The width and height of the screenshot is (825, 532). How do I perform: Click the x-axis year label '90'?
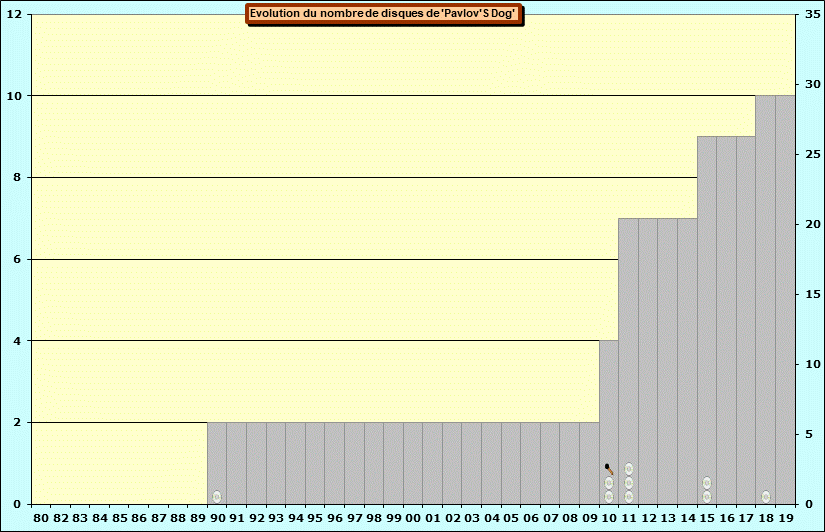click(217, 518)
